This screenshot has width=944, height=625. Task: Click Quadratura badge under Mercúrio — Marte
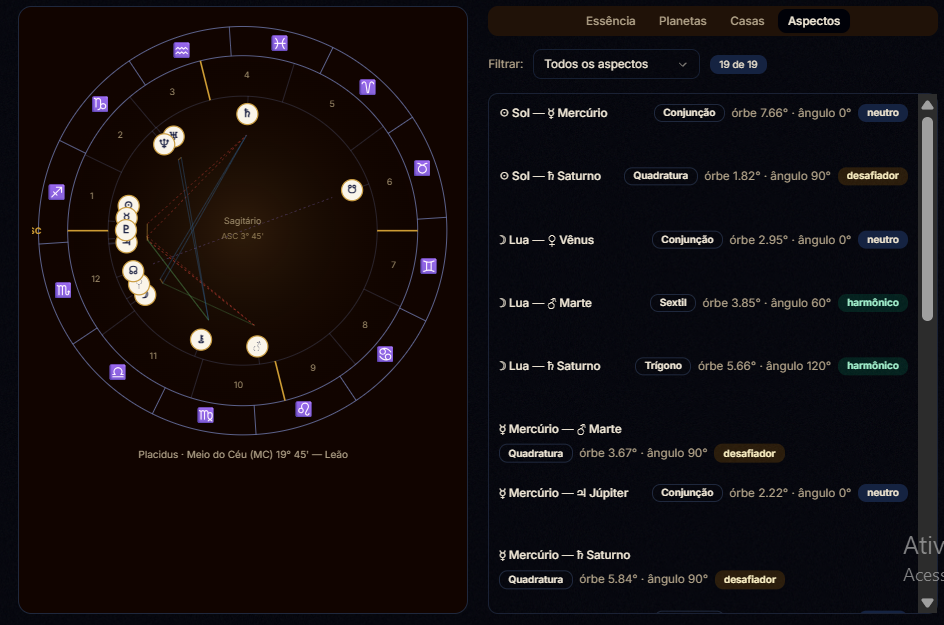(535, 453)
